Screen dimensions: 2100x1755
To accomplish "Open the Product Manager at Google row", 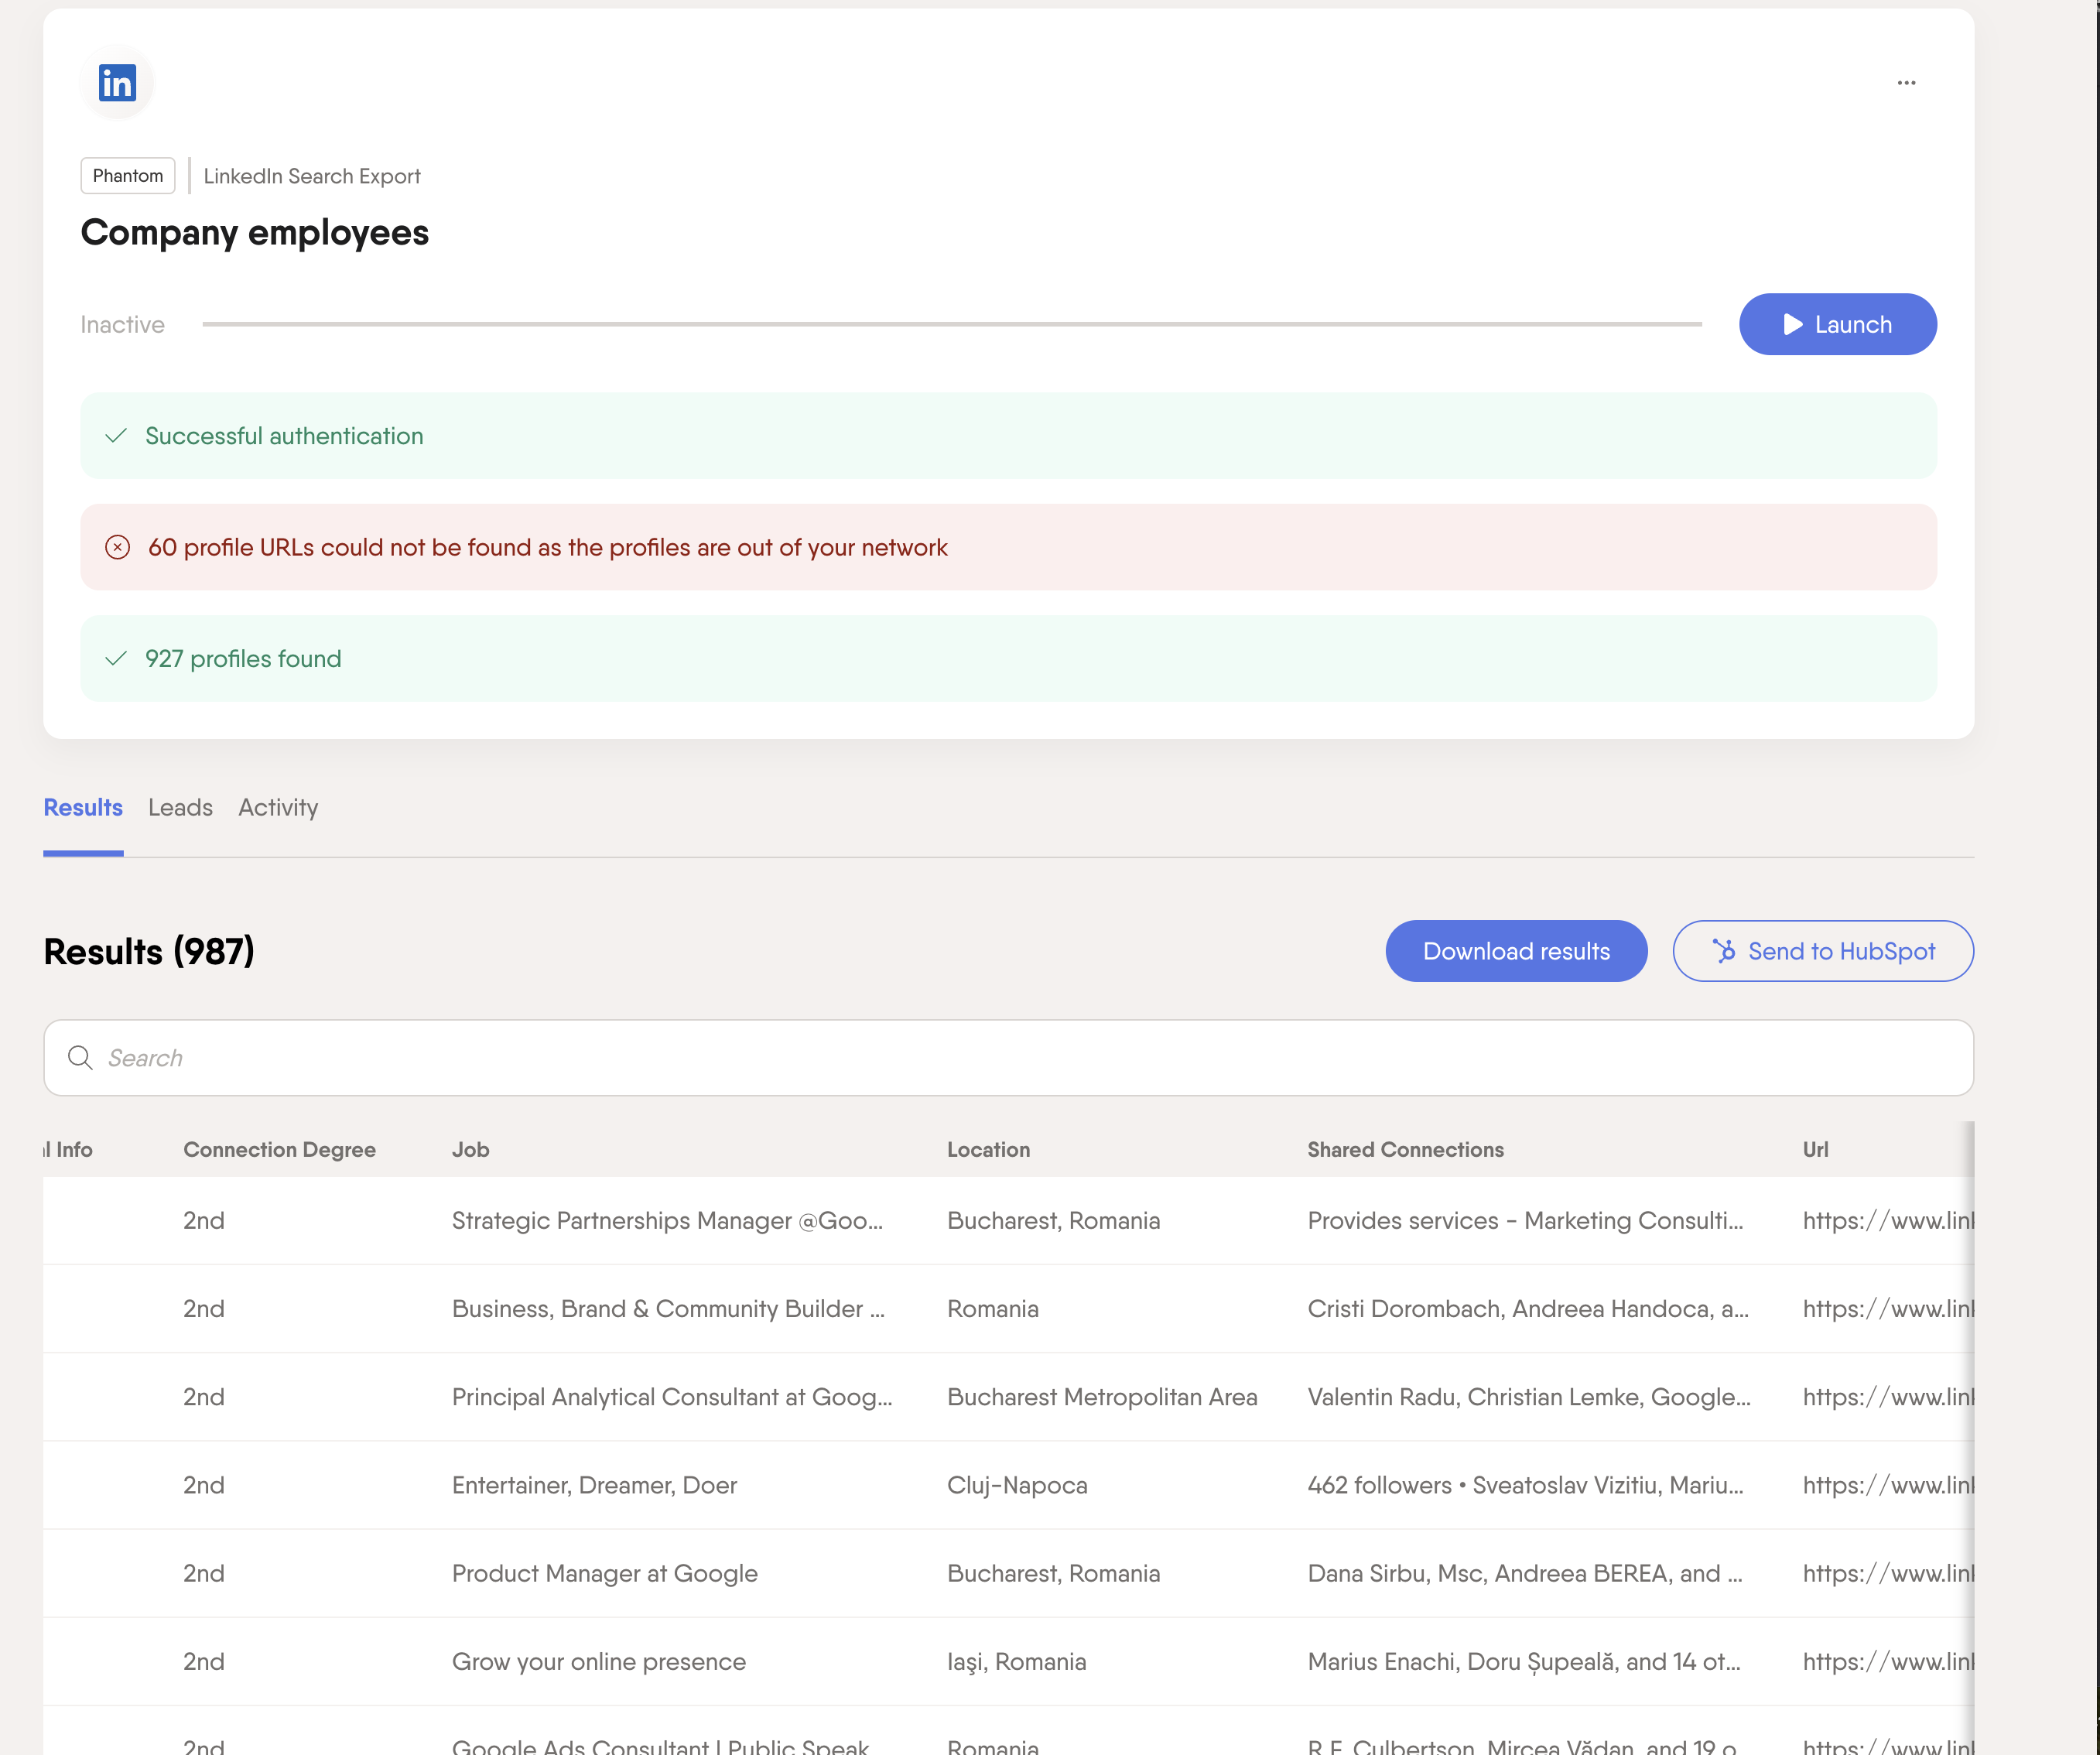I will click(x=1008, y=1573).
